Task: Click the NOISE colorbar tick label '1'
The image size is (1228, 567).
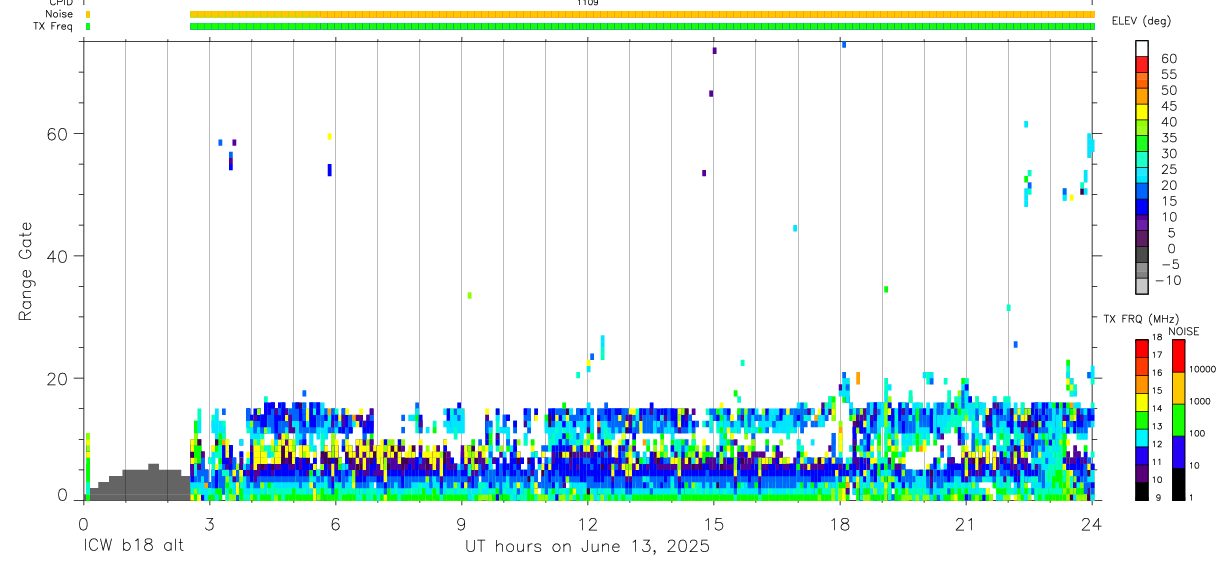Action: tap(1192, 498)
